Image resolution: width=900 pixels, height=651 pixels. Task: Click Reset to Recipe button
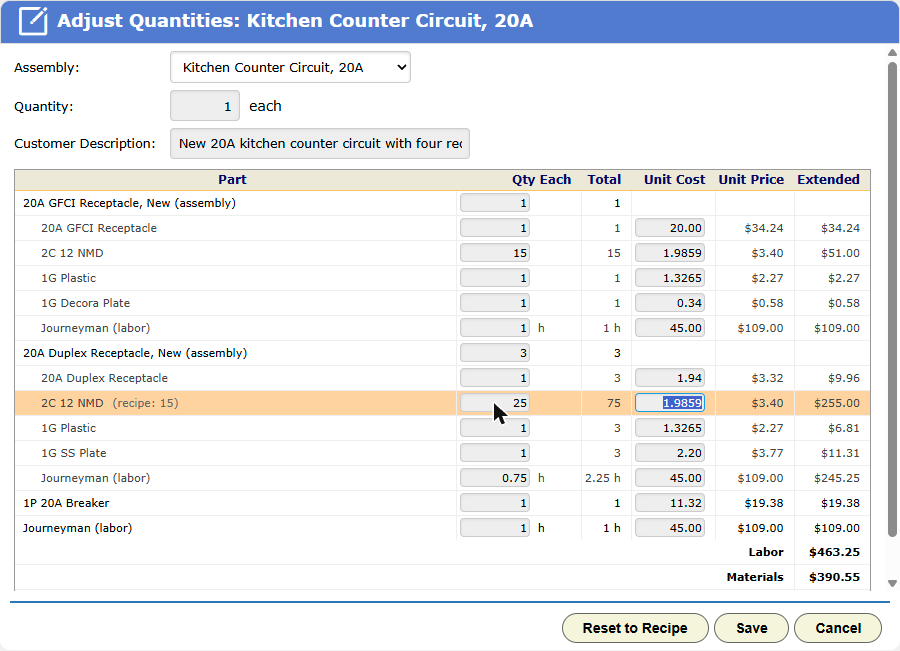pyautogui.click(x=635, y=628)
